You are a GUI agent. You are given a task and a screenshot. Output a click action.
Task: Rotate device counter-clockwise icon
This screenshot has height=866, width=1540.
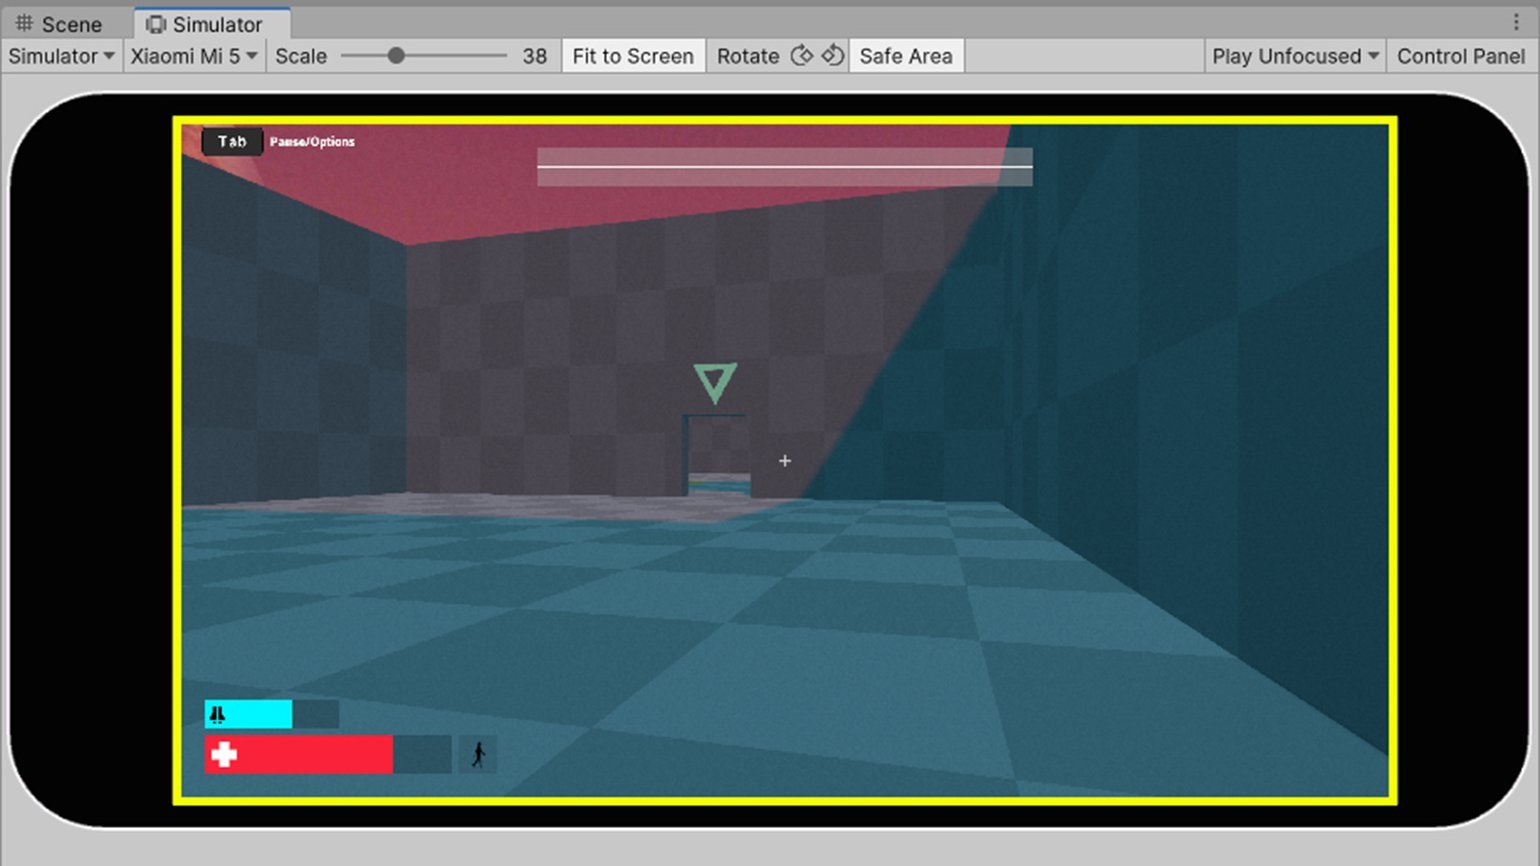click(802, 56)
